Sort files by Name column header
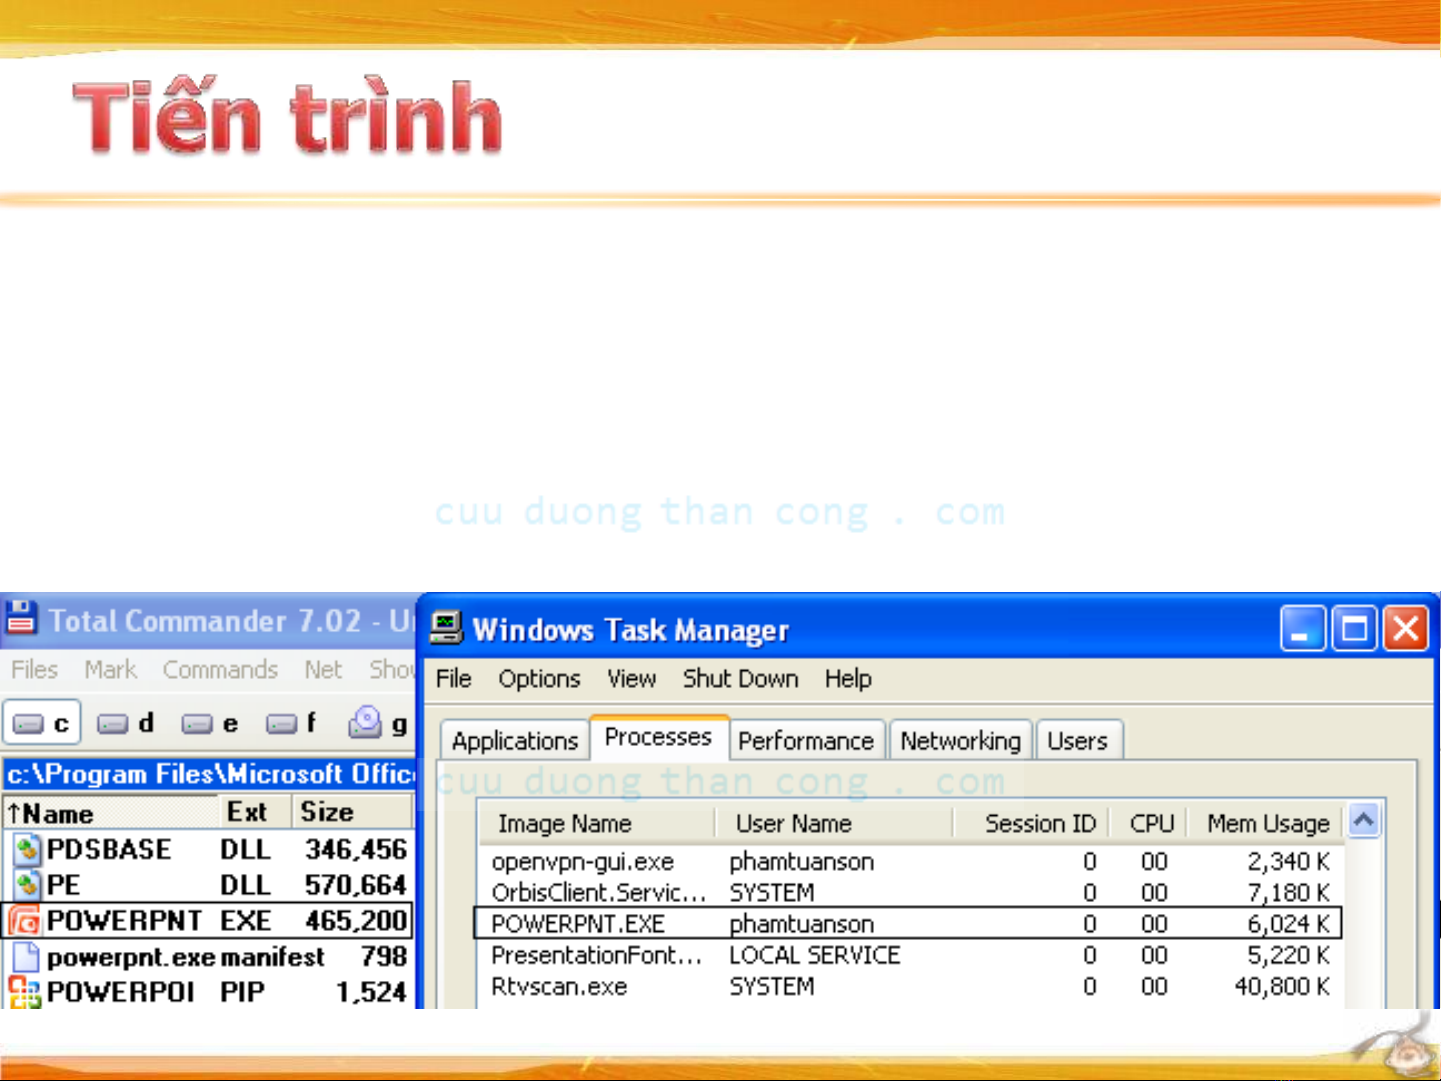 pos(110,812)
